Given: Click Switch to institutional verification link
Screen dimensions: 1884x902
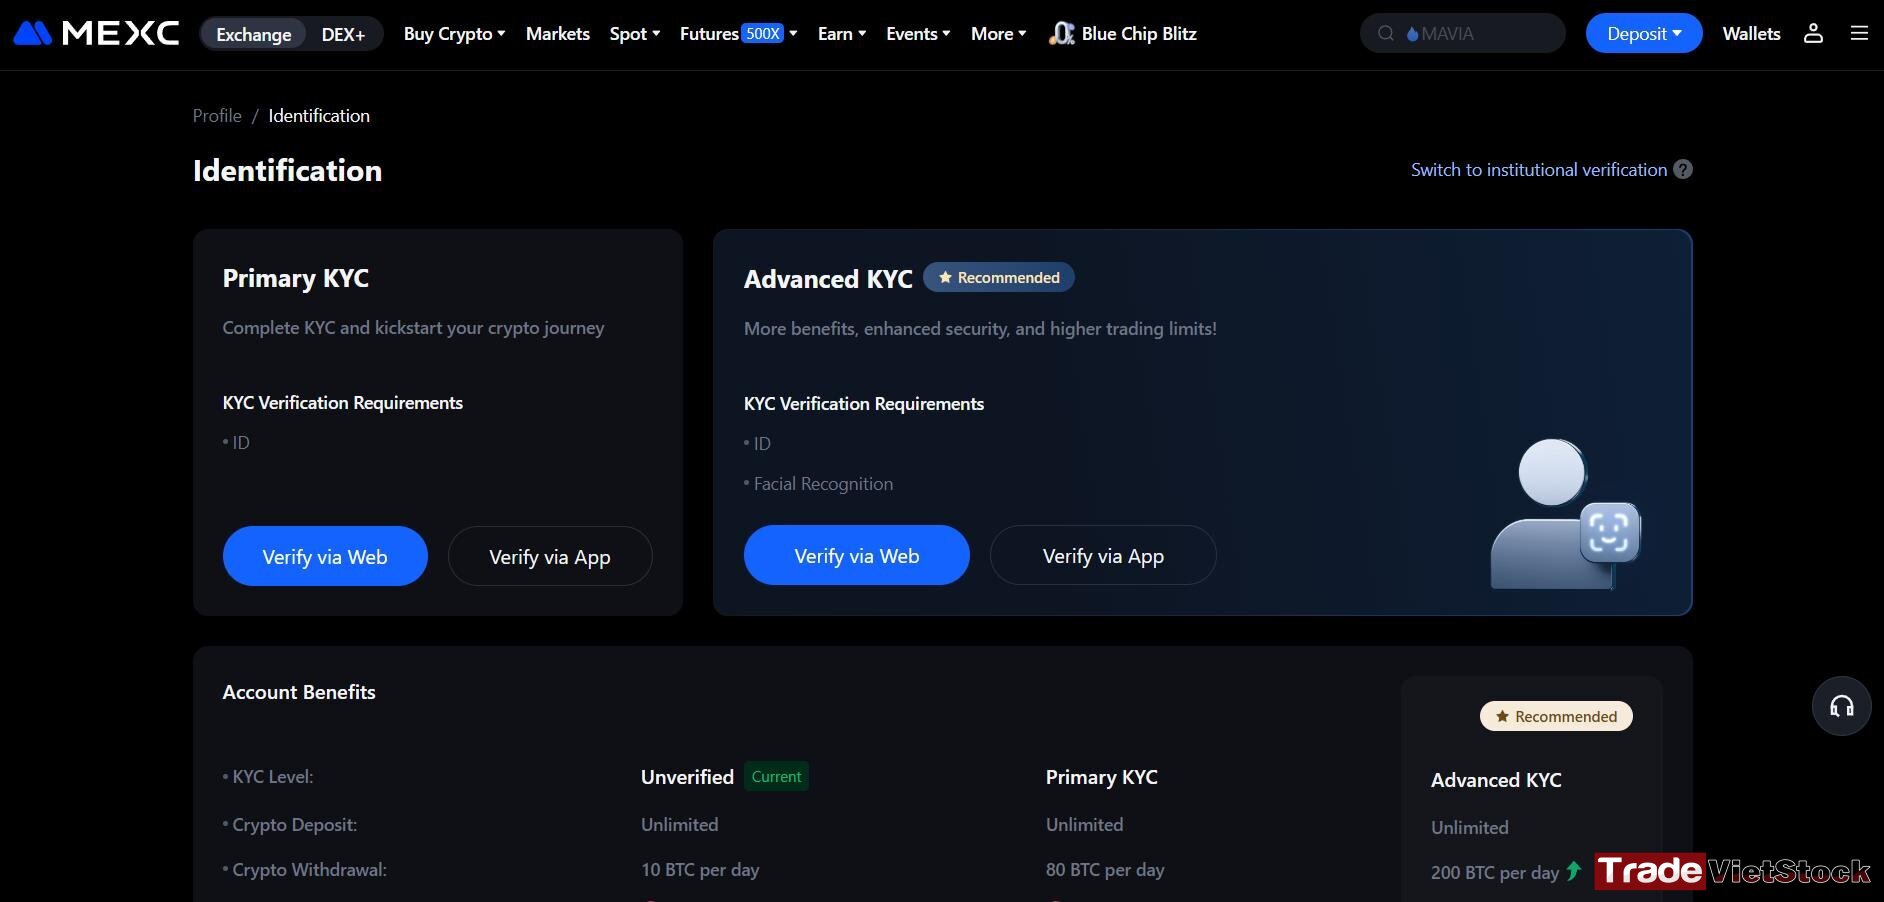Looking at the screenshot, I should [x=1538, y=169].
